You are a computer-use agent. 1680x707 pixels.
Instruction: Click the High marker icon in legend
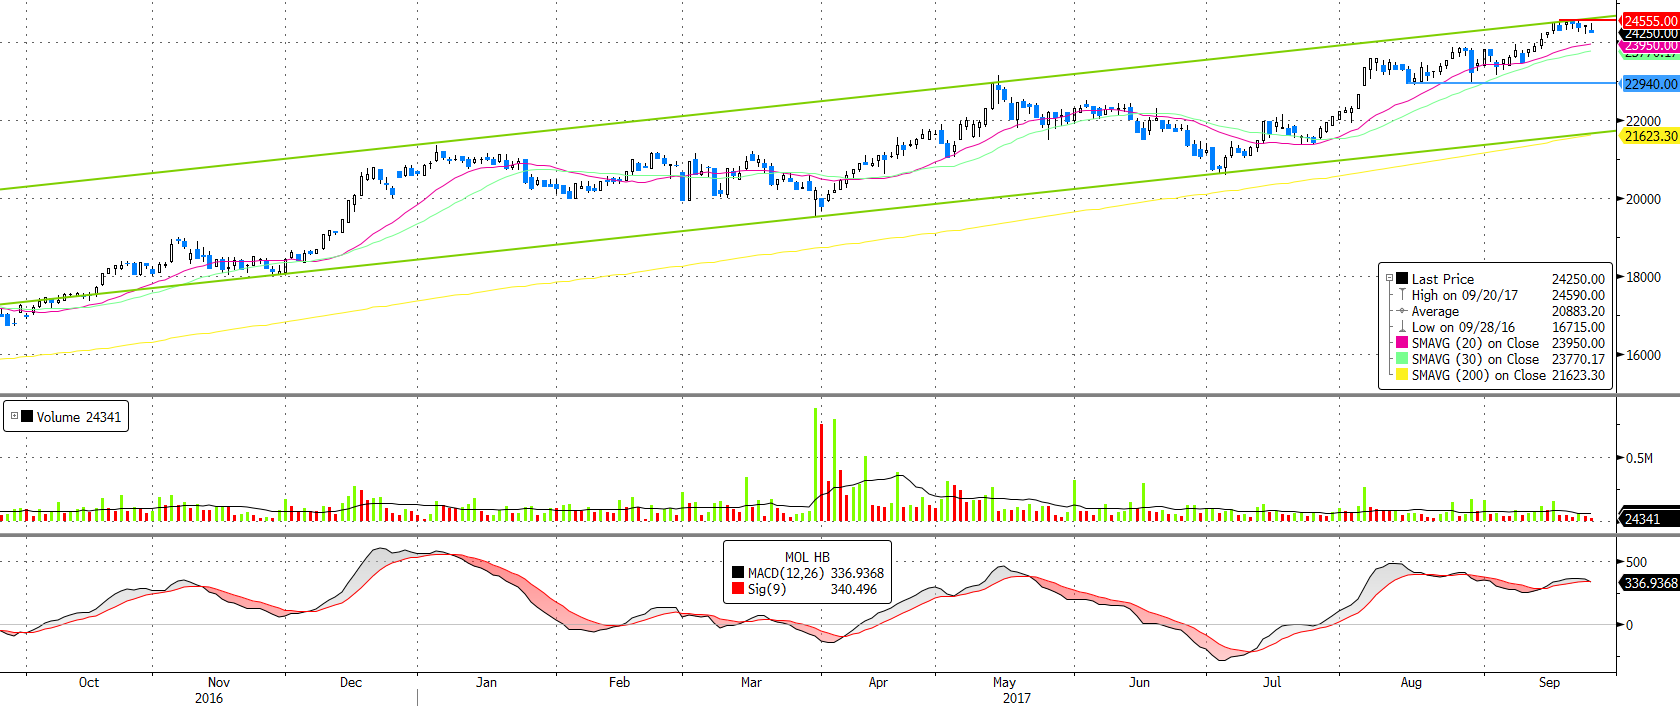pos(1402,295)
